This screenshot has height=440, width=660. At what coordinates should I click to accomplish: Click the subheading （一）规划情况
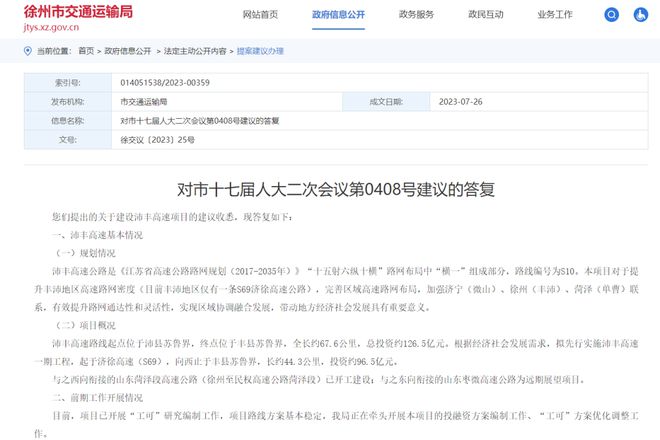click(x=84, y=253)
